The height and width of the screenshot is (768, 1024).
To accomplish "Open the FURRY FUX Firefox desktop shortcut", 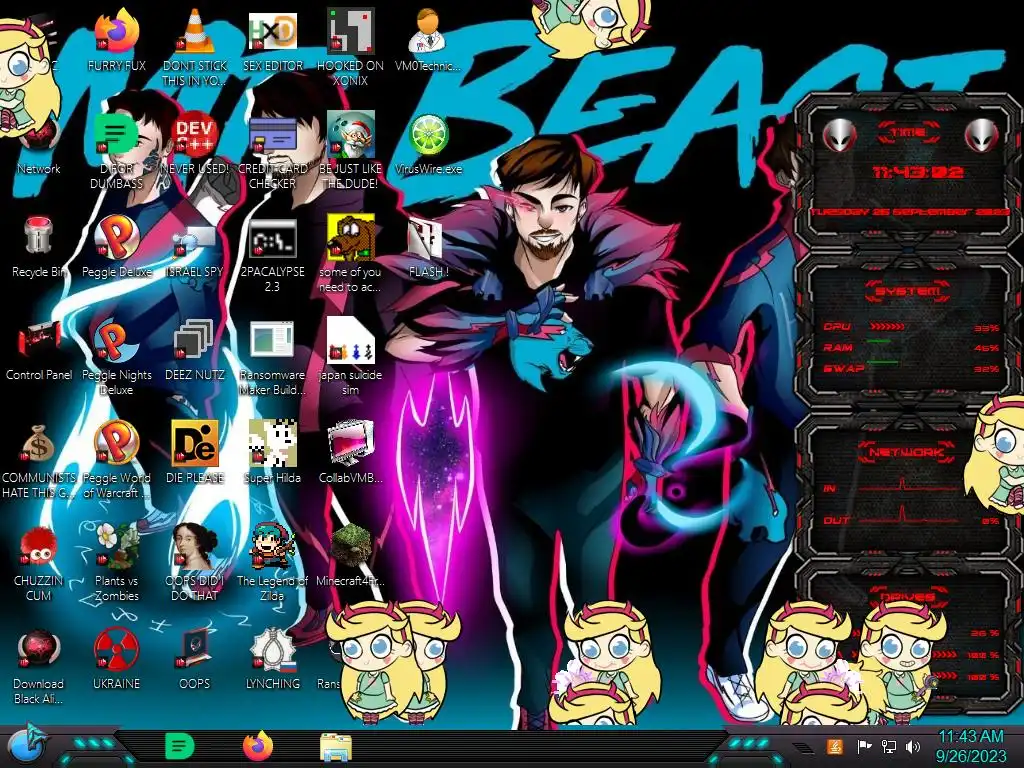I will pos(116,31).
